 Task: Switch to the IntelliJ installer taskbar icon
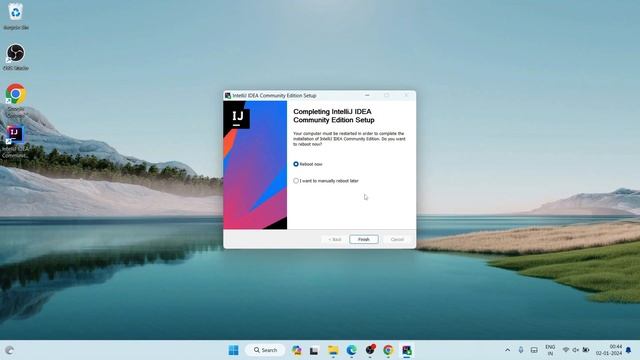tap(407, 350)
